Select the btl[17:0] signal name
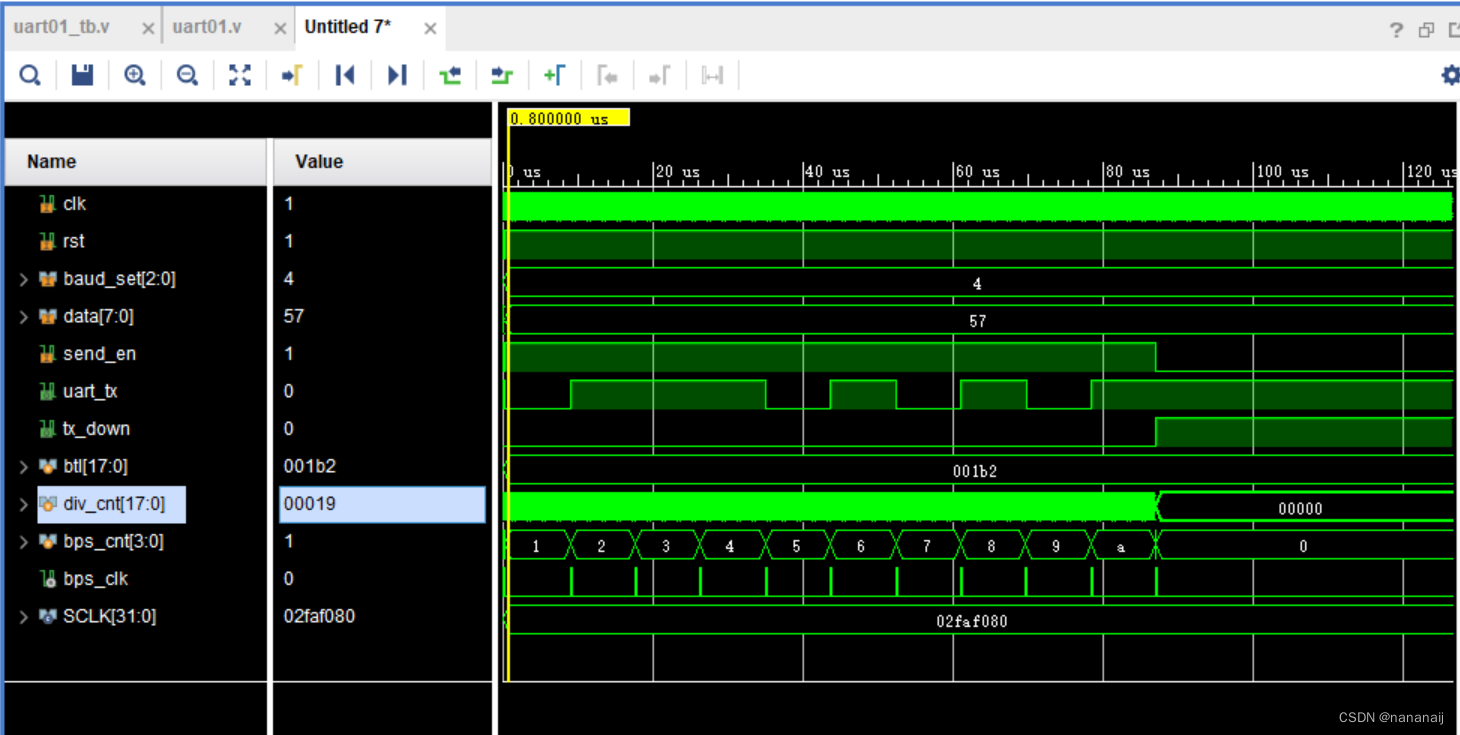The image size is (1460, 735). [x=95, y=467]
